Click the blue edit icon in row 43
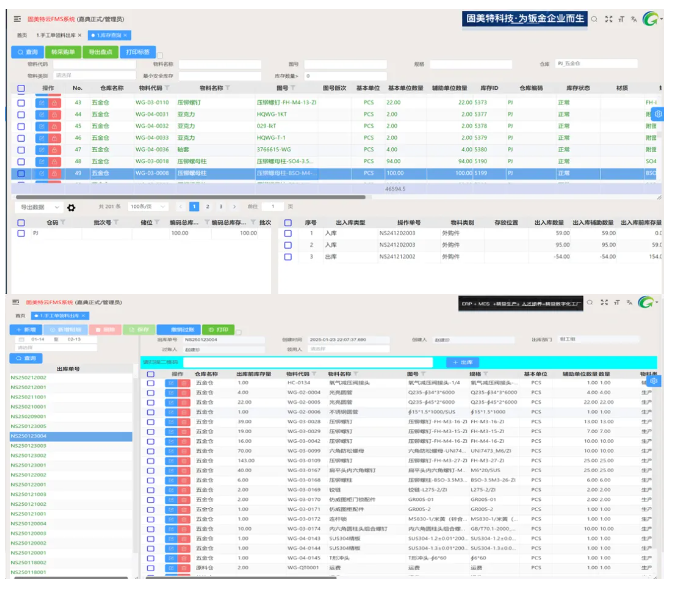 tap(42, 102)
